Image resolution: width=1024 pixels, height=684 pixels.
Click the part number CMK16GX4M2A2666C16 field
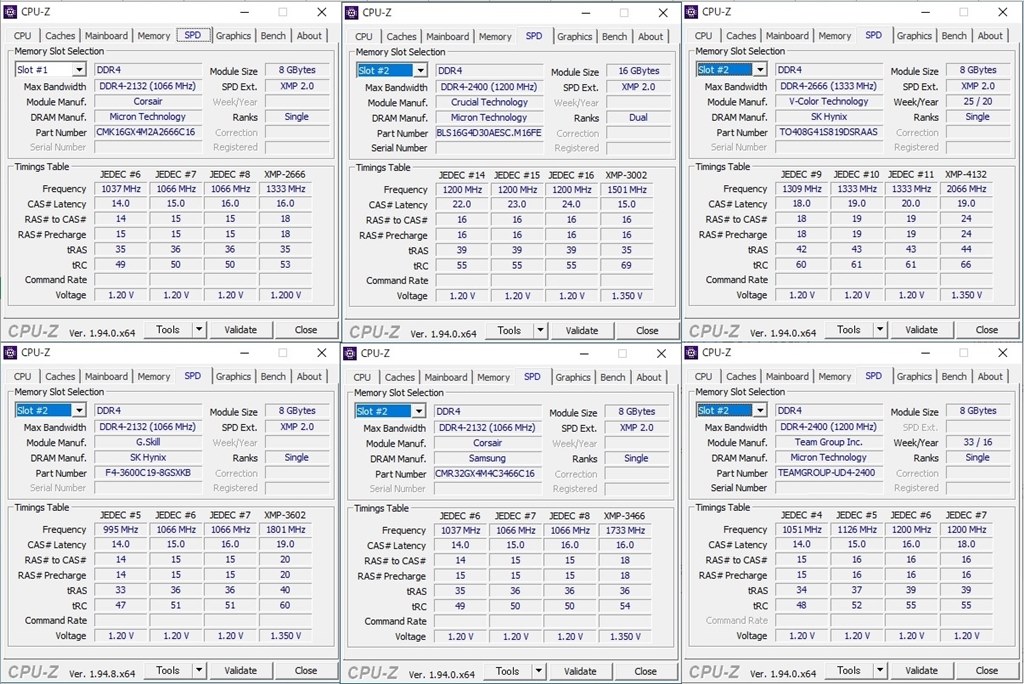pos(148,132)
